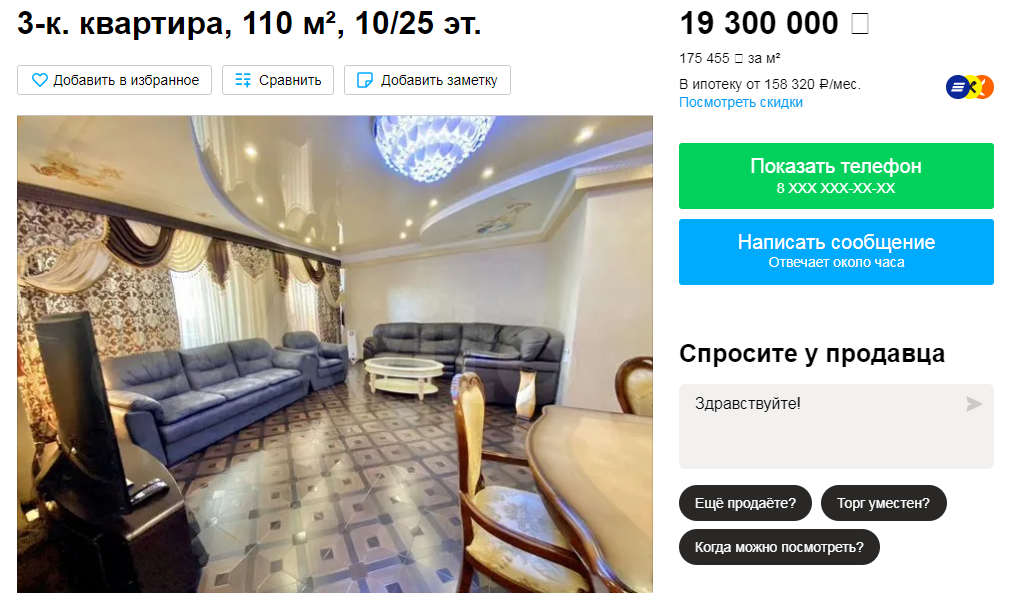Click the send arrow in message box
This screenshot has width=1016, height=593.
tap(974, 404)
